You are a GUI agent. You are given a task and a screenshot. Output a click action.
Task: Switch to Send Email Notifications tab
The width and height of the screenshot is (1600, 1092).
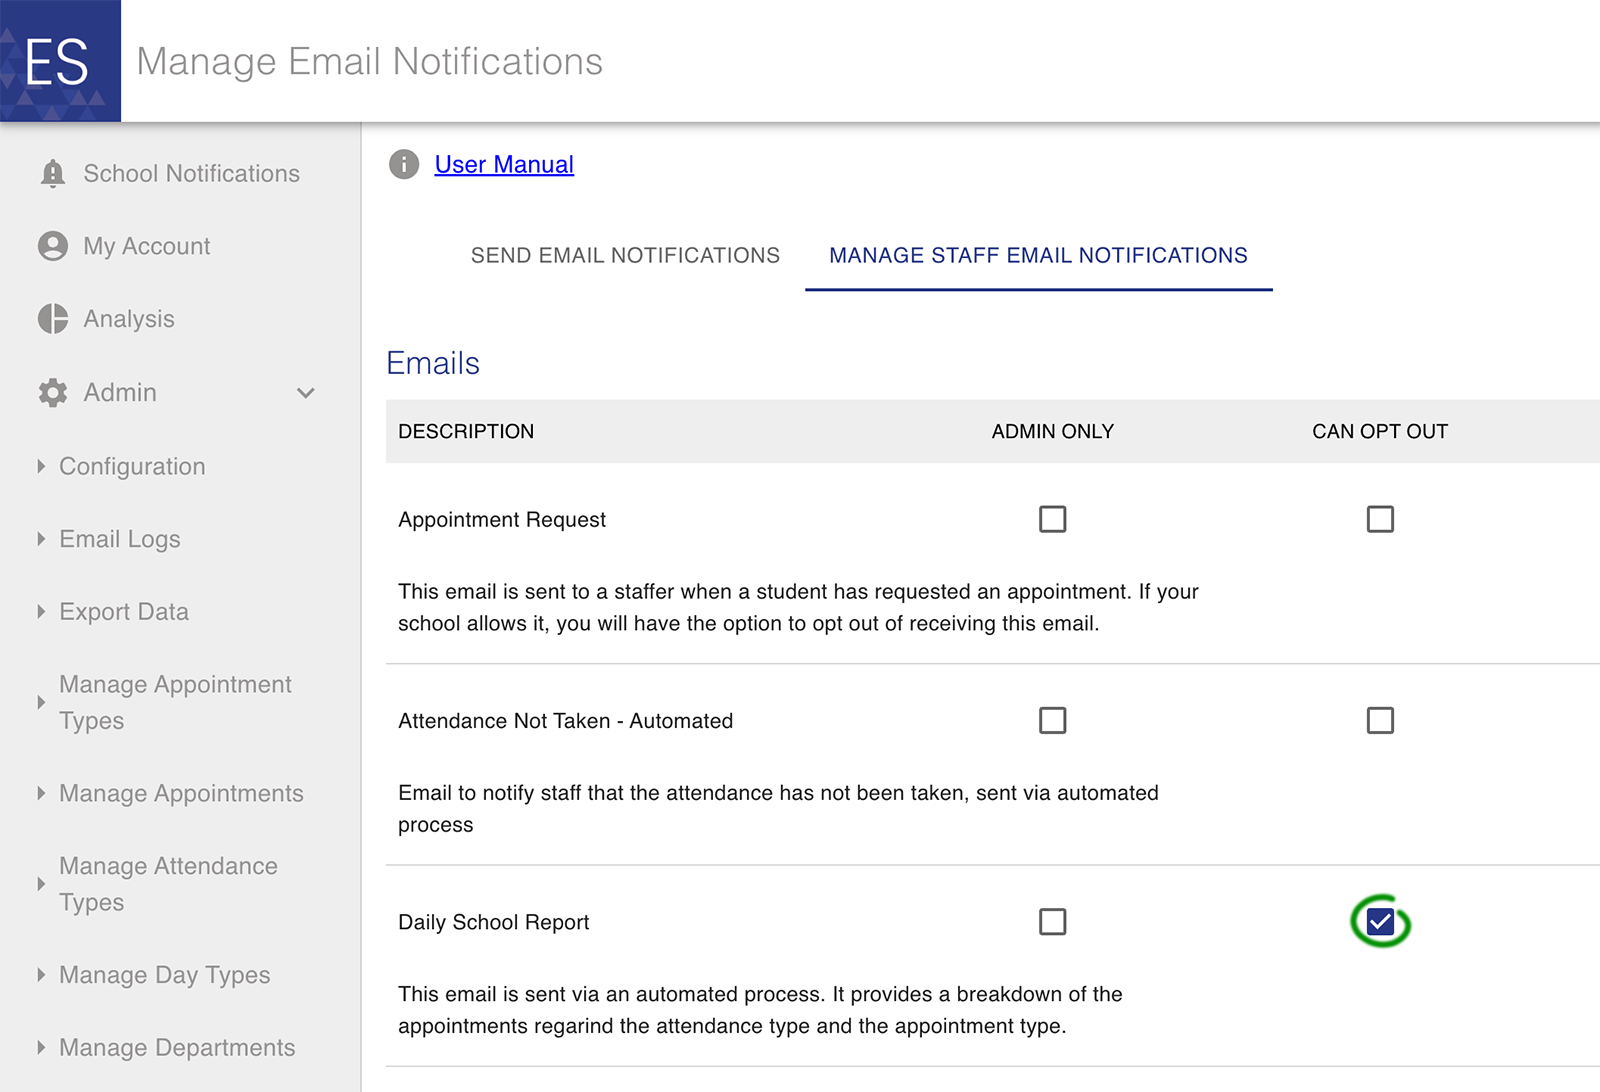coord(625,255)
